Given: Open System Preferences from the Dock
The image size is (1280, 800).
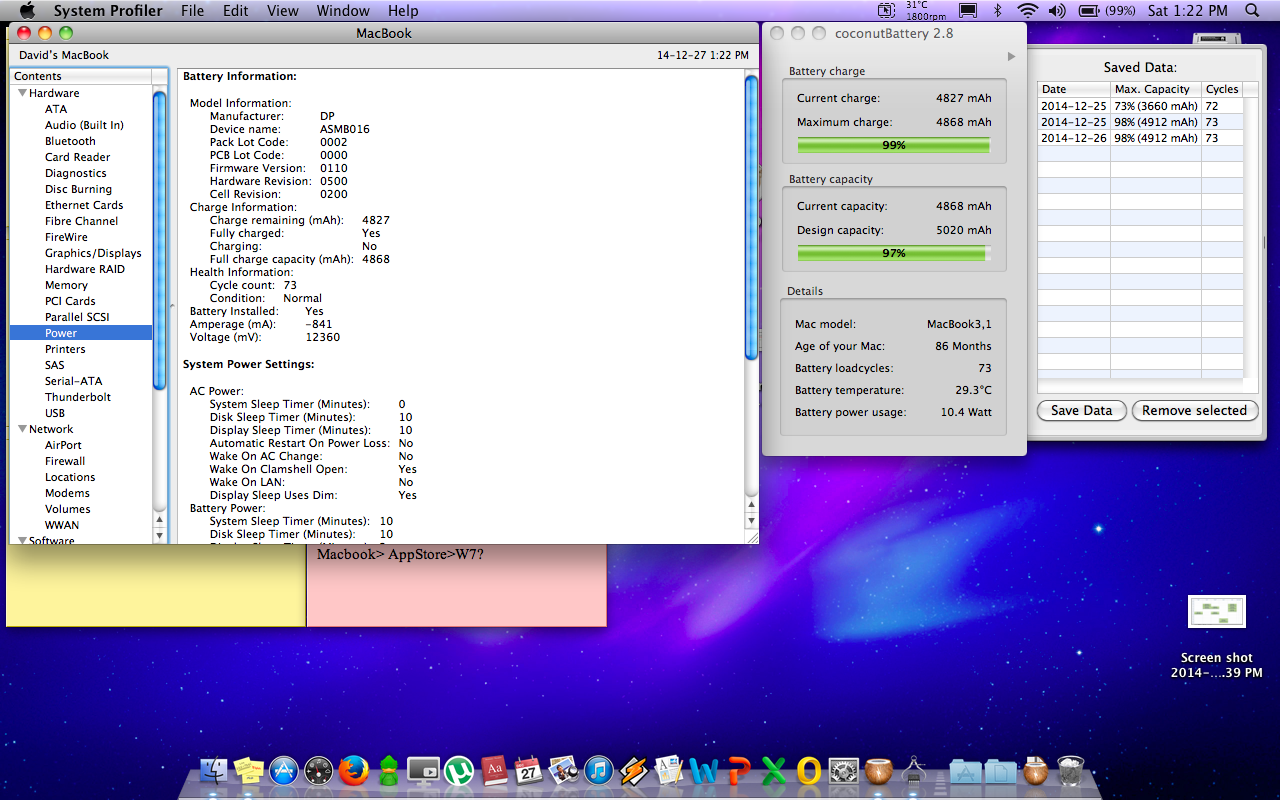Looking at the screenshot, I should coord(844,770).
